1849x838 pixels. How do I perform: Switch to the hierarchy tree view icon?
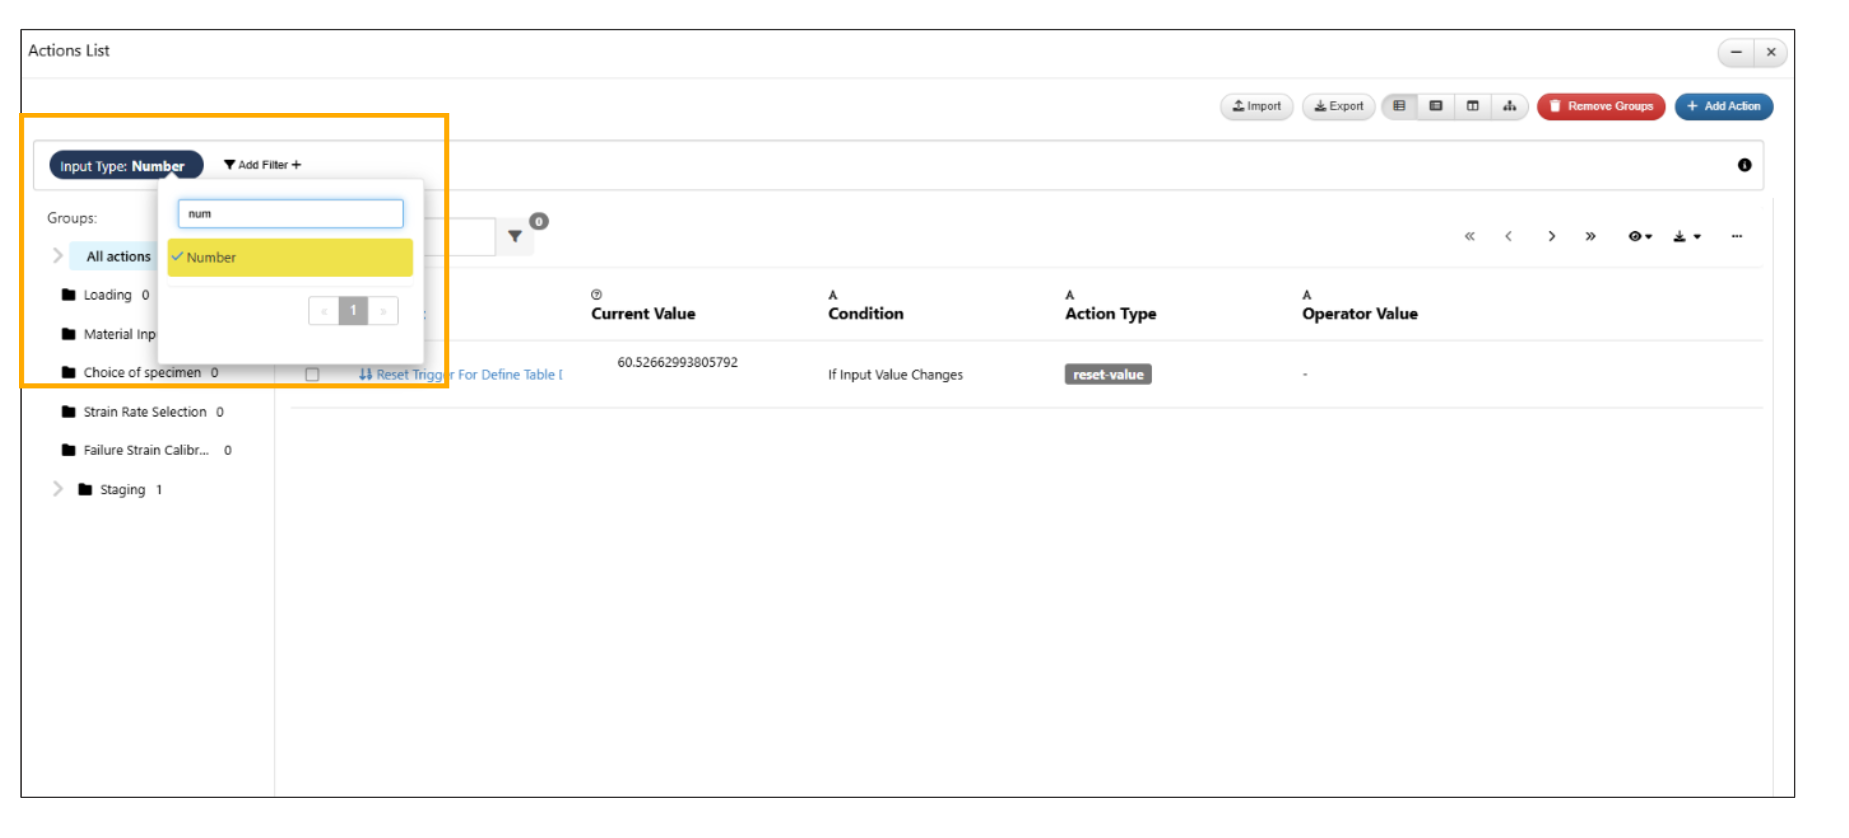pos(1509,106)
